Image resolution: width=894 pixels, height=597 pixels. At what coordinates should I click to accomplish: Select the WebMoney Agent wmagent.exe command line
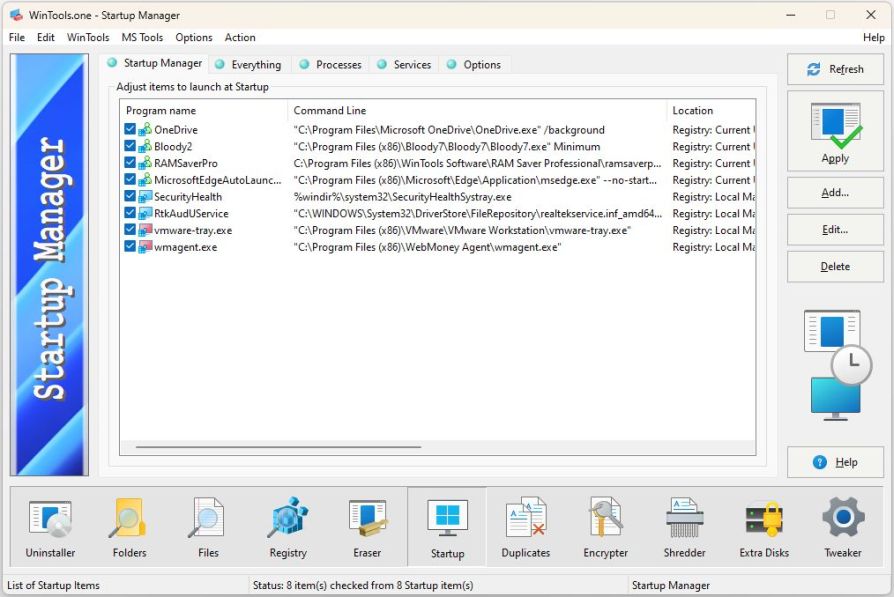pyautogui.click(x=427, y=247)
